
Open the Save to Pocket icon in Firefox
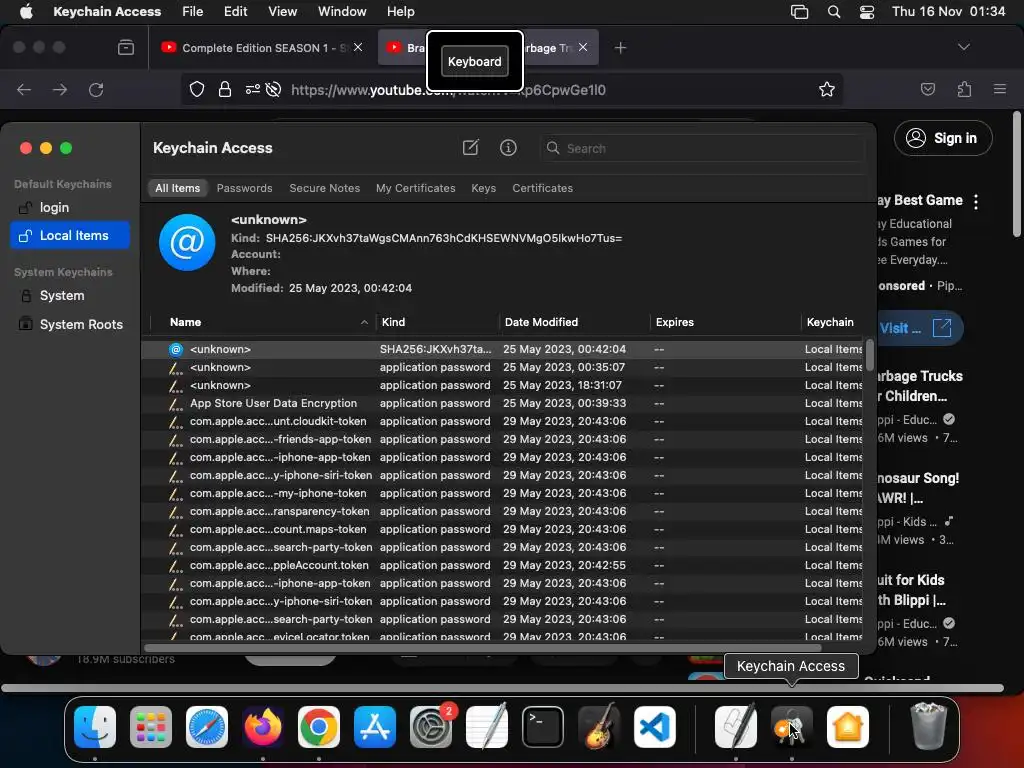click(x=927, y=89)
